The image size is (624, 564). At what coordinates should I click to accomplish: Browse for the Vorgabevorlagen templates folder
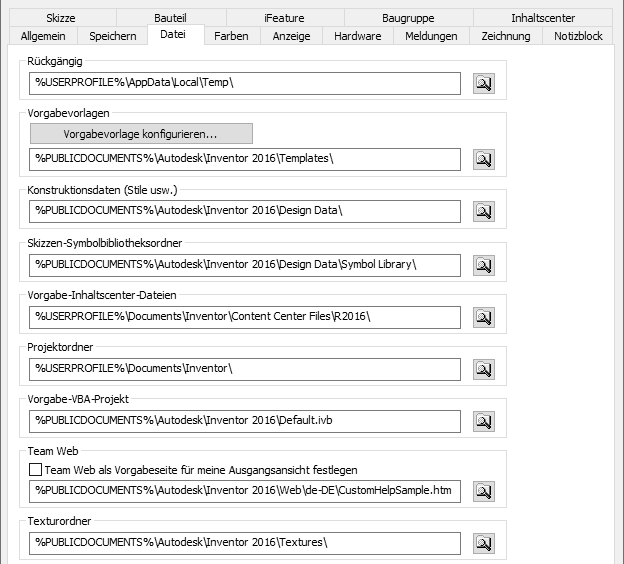(x=483, y=159)
